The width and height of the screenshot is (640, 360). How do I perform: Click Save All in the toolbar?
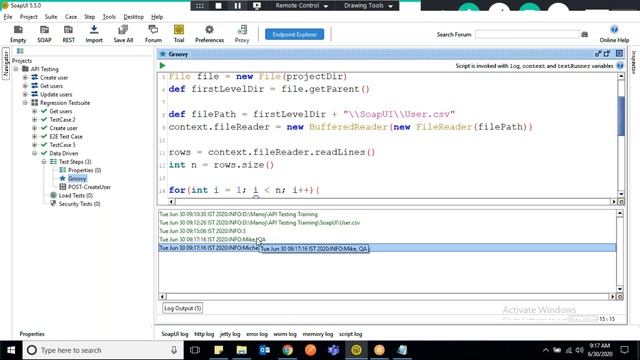[123, 34]
